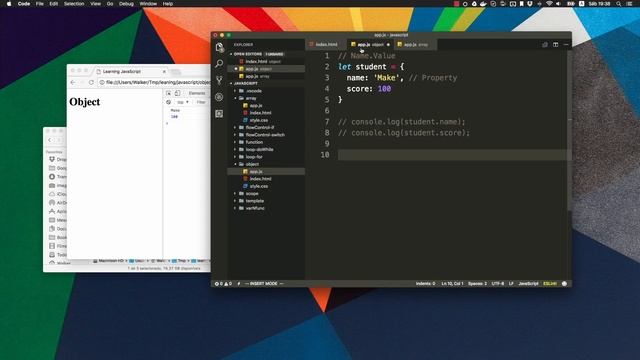
Task: Click the lightning icon in status bar
Action: [x=239, y=283]
